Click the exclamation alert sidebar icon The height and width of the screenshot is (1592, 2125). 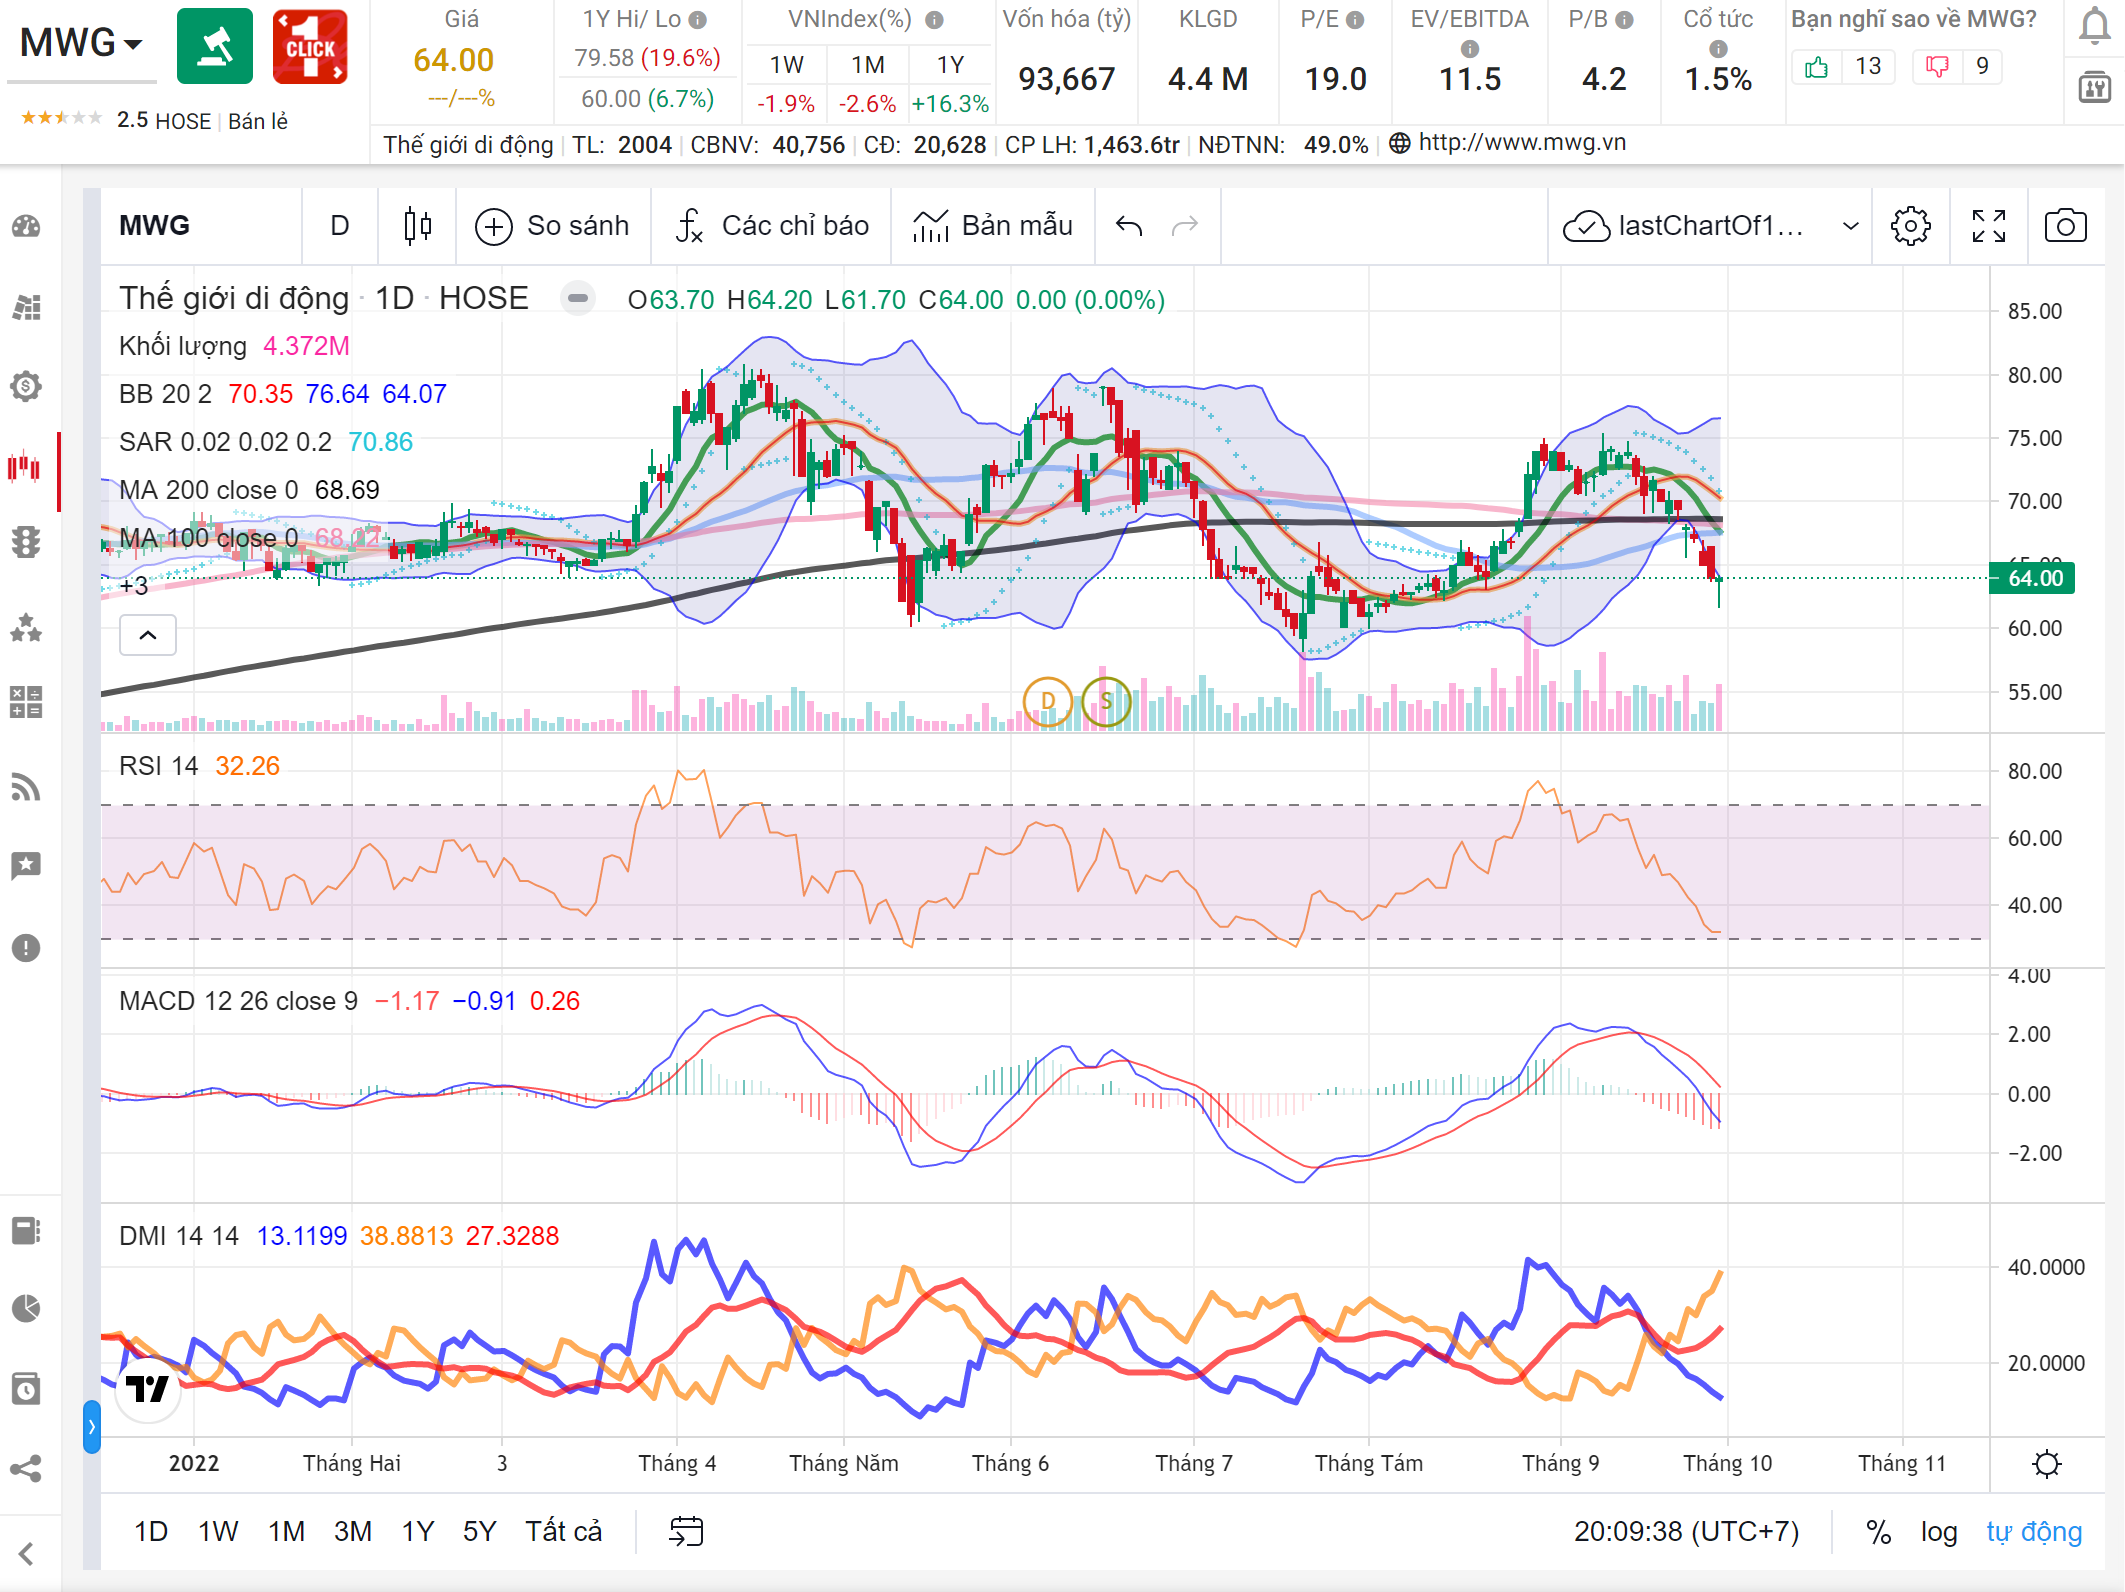point(26,947)
